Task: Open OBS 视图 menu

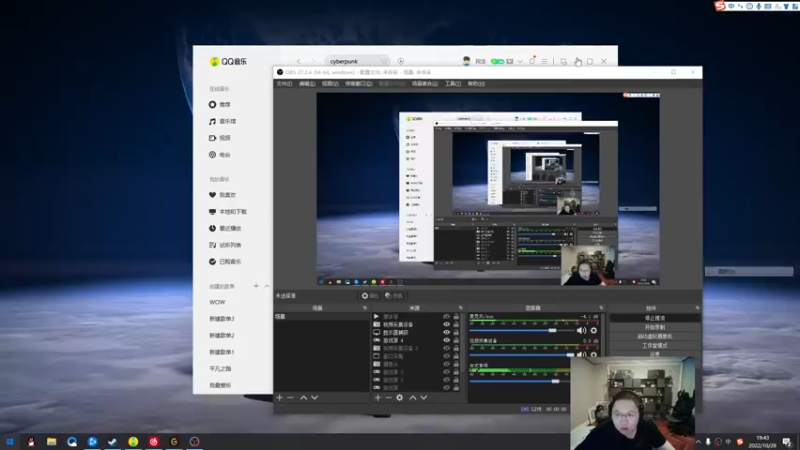Action: click(330, 84)
